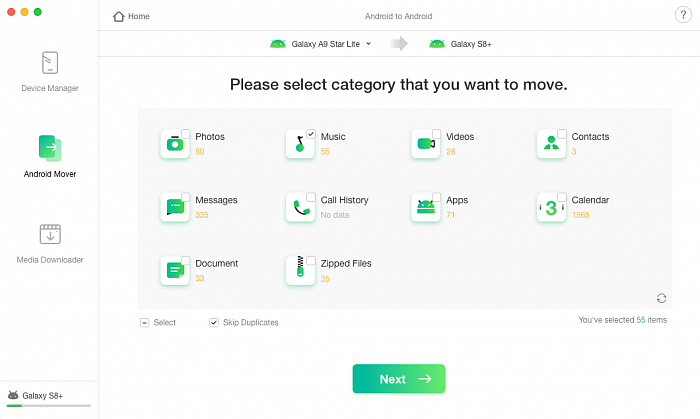Click the Document file icon
The width and height of the screenshot is (700, 419).
click(175, 271)
